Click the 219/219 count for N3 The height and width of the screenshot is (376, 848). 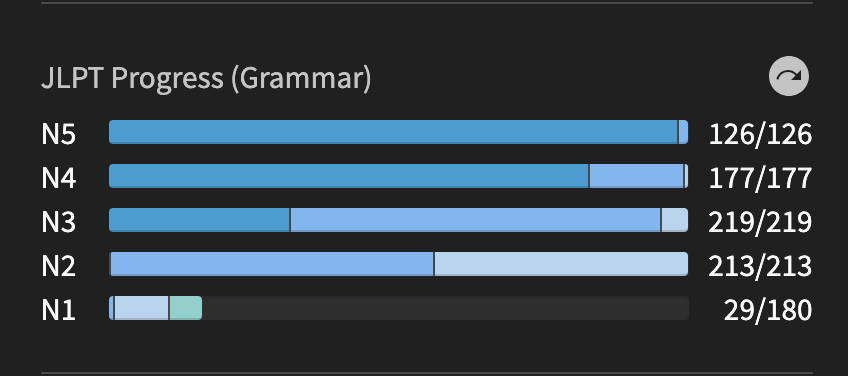point(760,222)
